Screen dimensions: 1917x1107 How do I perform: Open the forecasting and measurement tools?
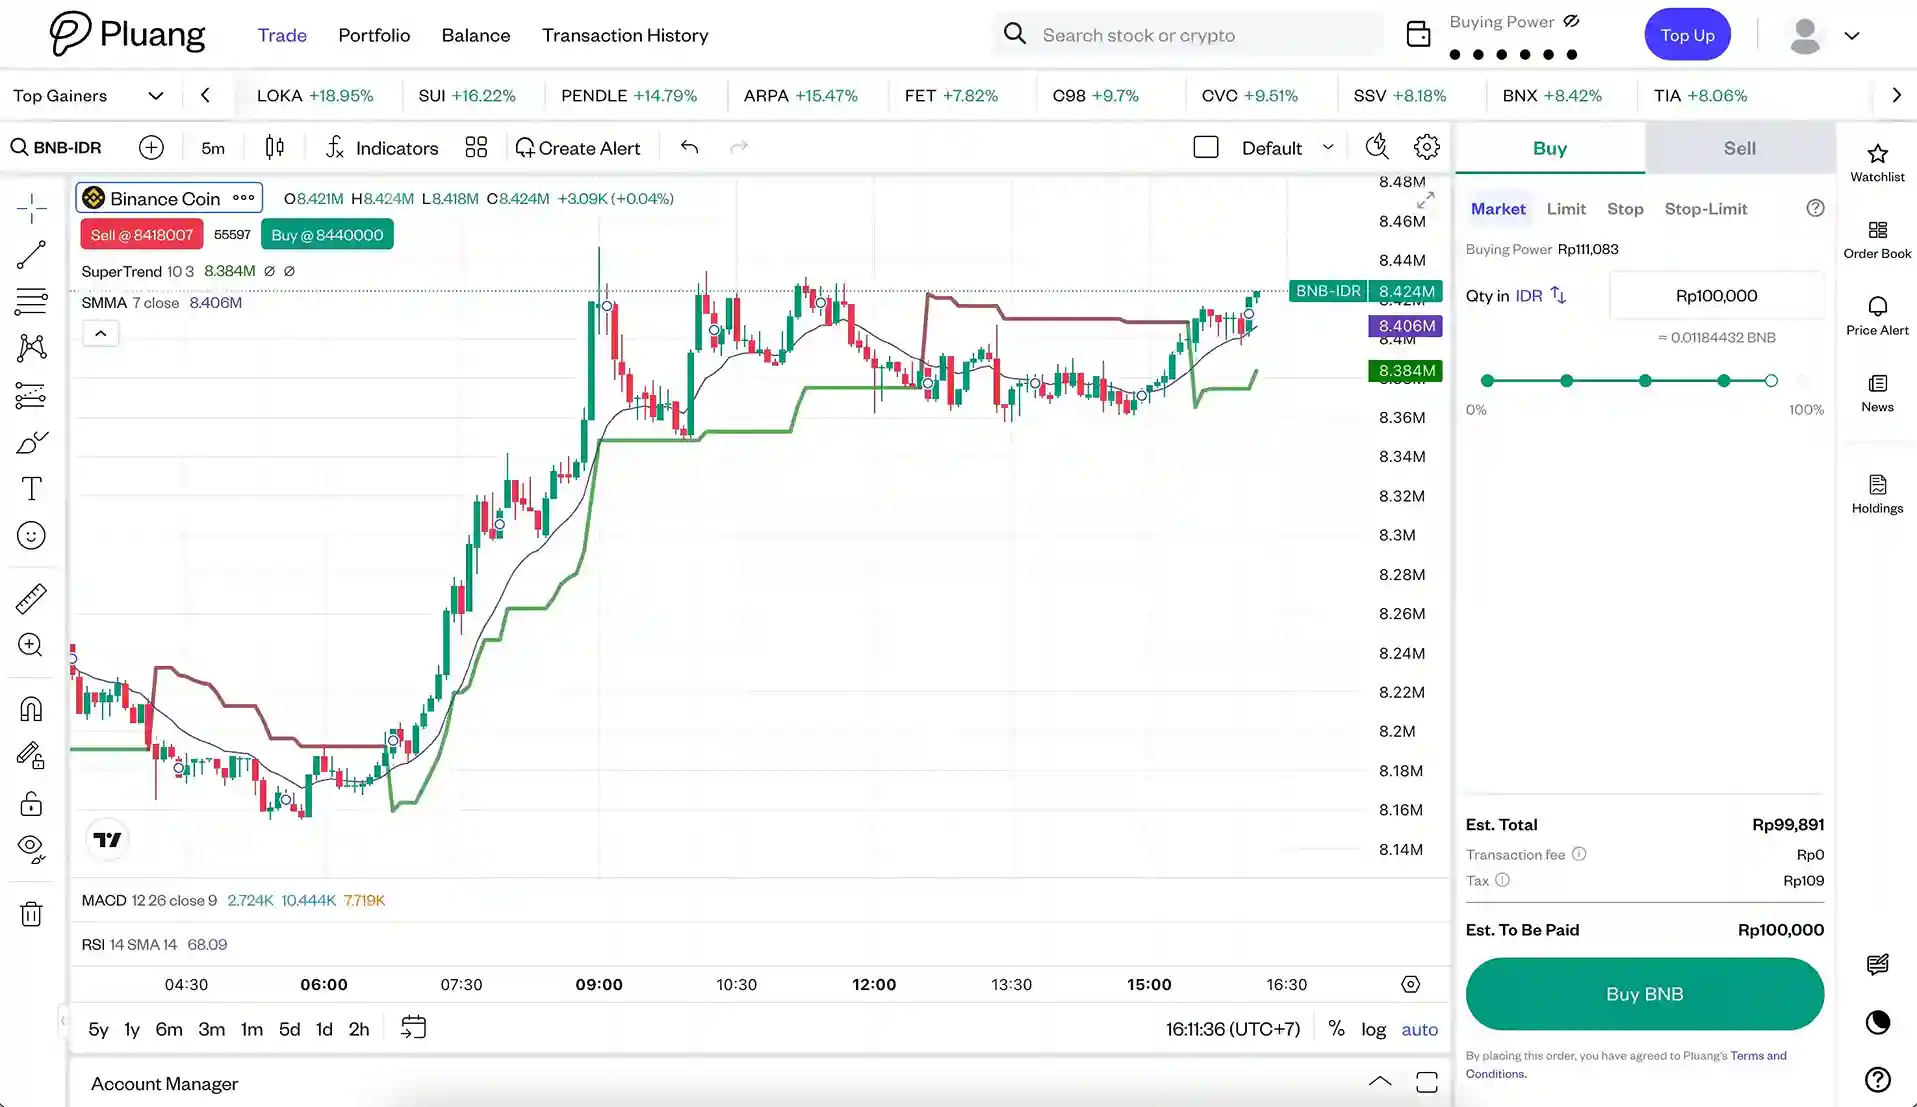31,396
